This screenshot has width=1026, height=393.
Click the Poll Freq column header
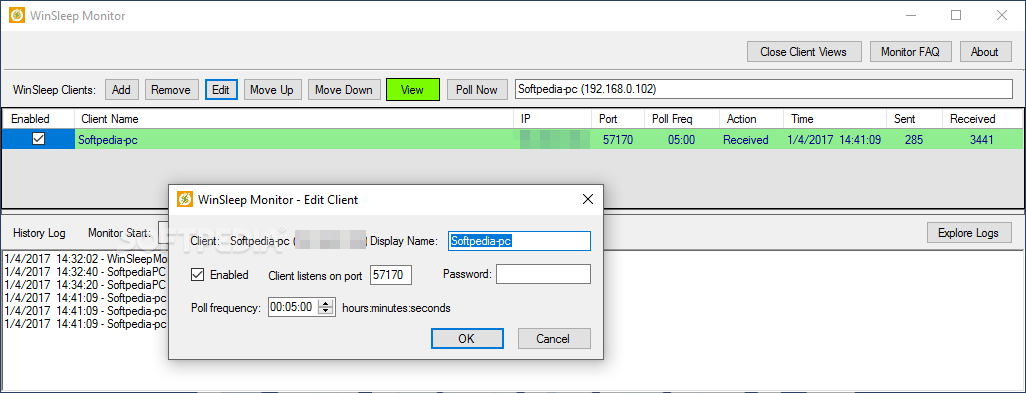[x=681, y=119]
